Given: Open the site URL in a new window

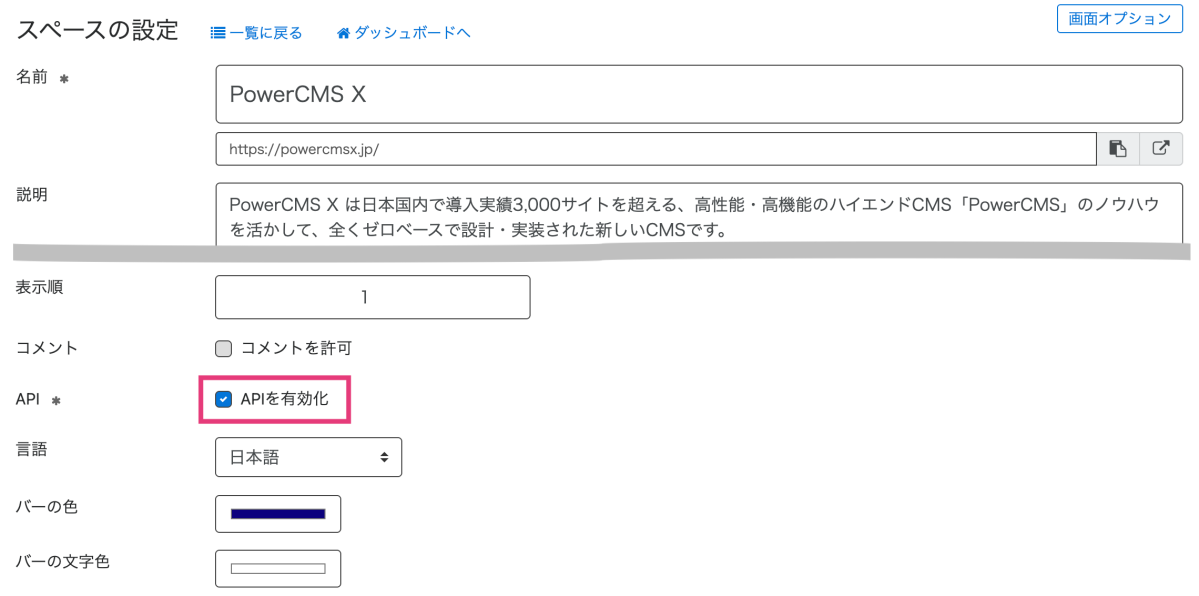Looking at the screenshot, I should click(1161, 148).
